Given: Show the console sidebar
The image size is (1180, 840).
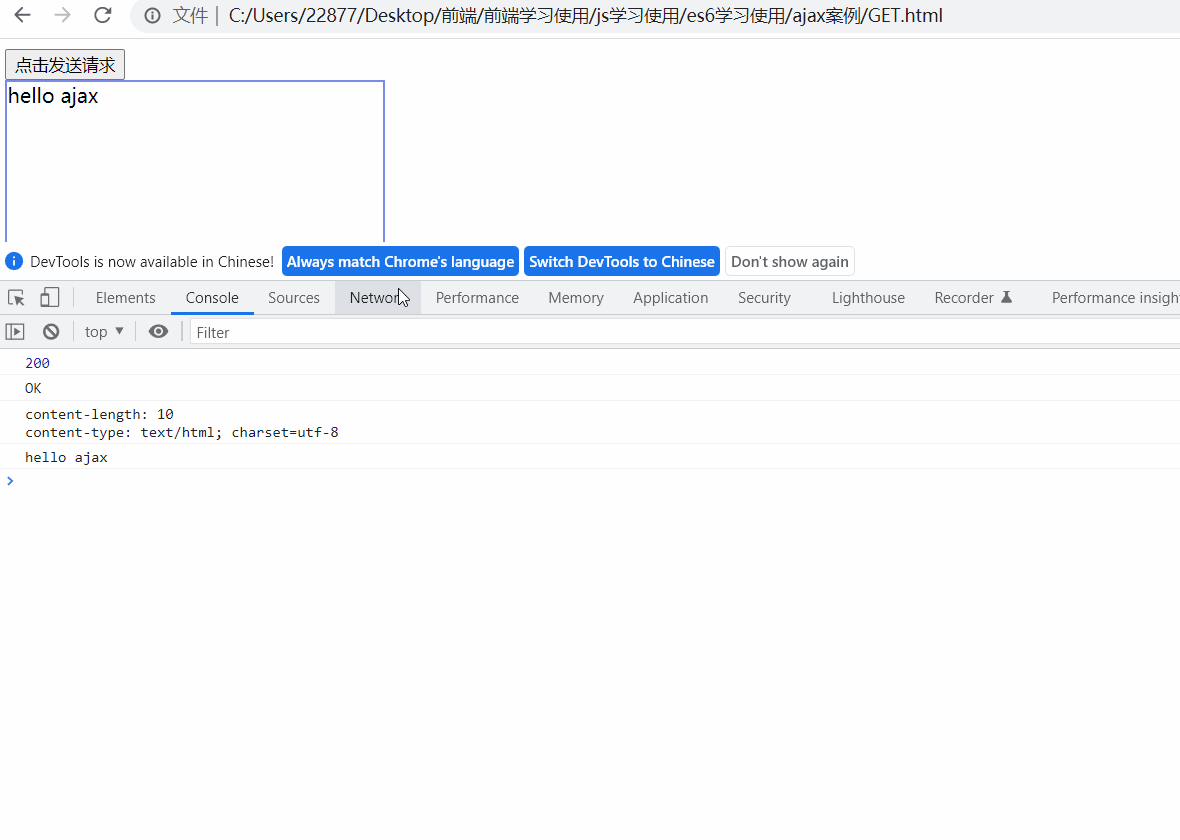Looking at the screenshot, I should coord(15,331).
